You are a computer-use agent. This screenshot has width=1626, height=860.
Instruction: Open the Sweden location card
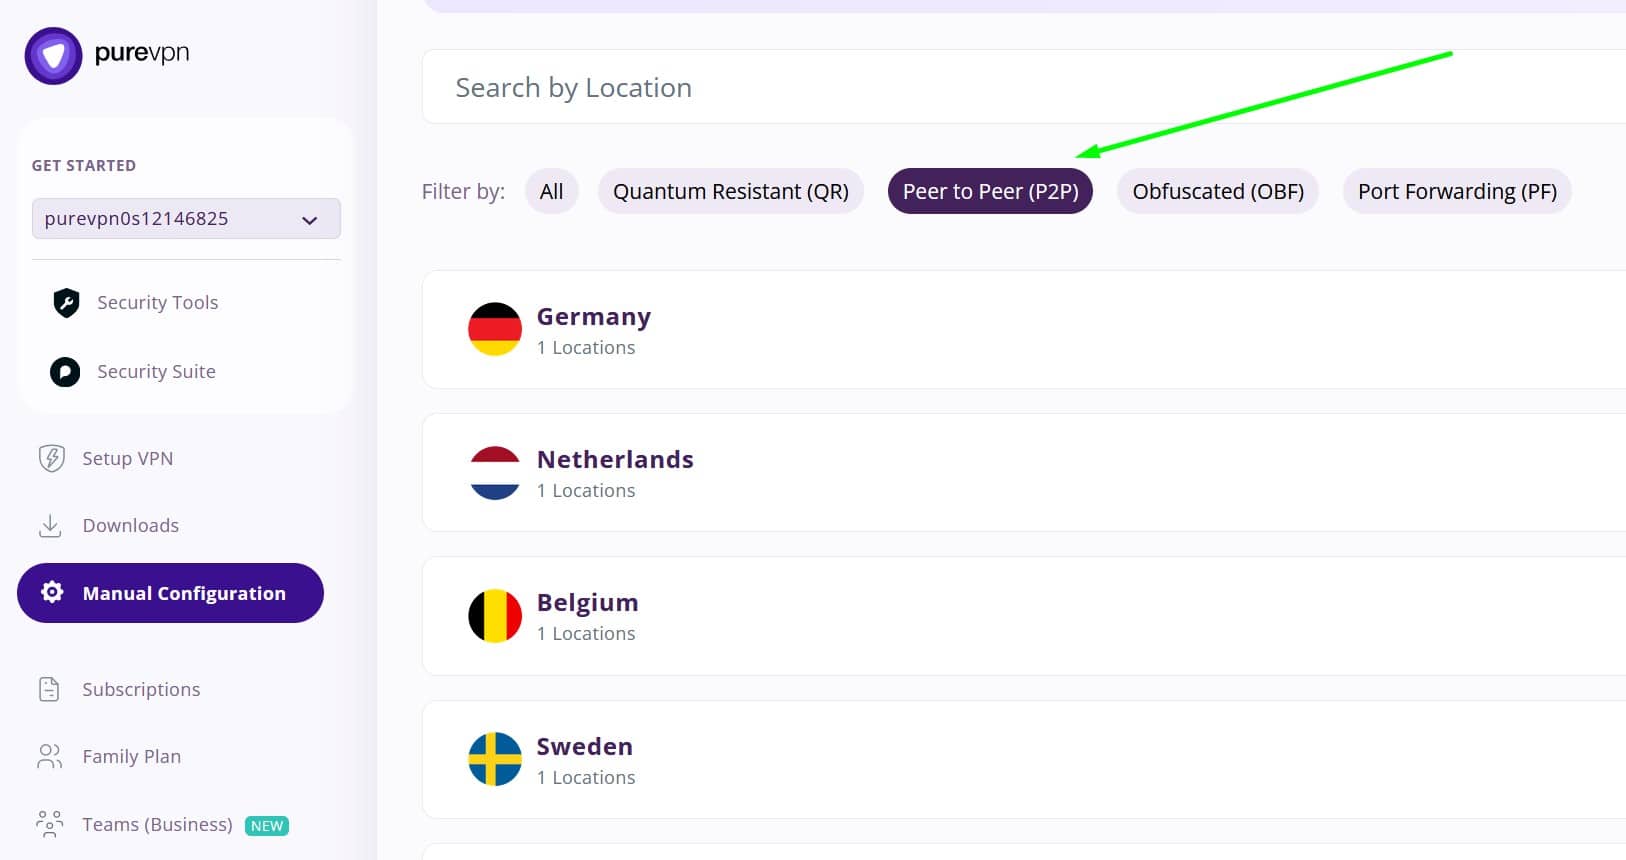tap(1024, 759)
